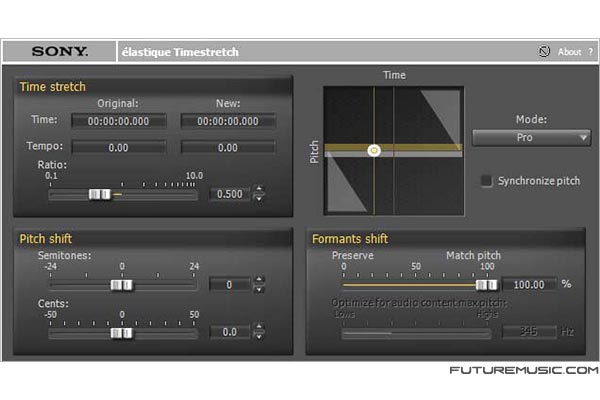Increase Cents with the up stepper arrow
Image resolution: width=600 pixels, height=400 pixels.
point(259,327)
